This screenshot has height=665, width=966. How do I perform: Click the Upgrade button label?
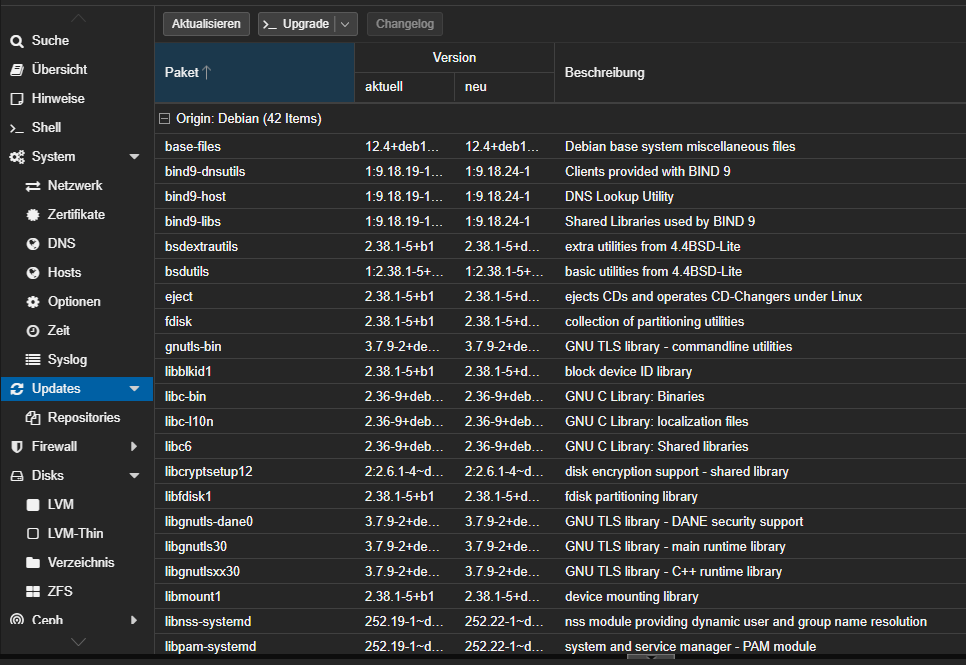point(306,24)
